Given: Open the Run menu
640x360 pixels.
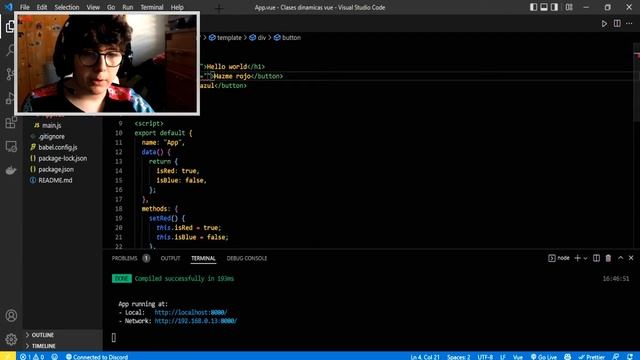Looking at the screenshot, I should (128, 7).
